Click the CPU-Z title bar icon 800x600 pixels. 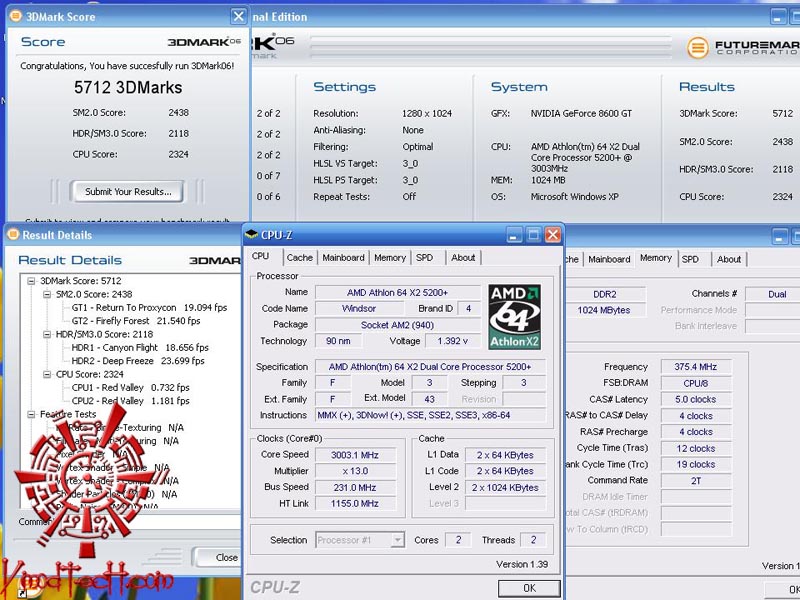[x=251, y=235]
